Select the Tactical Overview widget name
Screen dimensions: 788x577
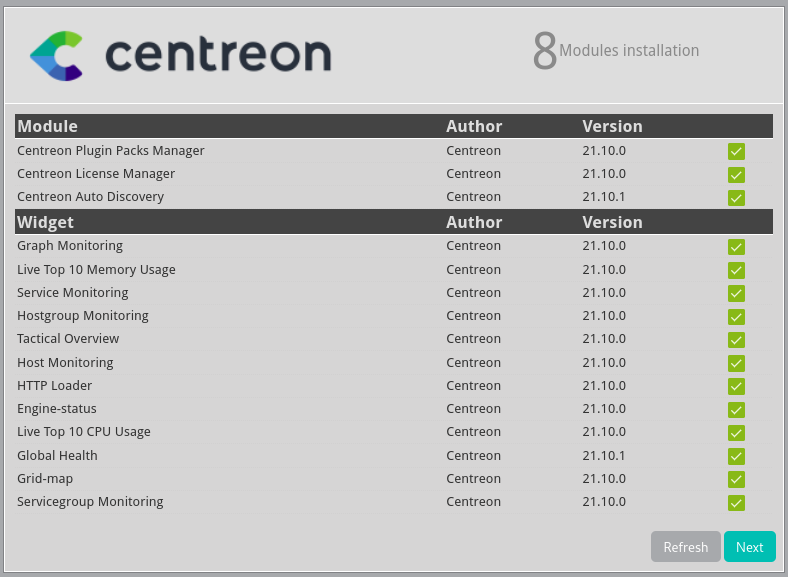coord(68,339)
